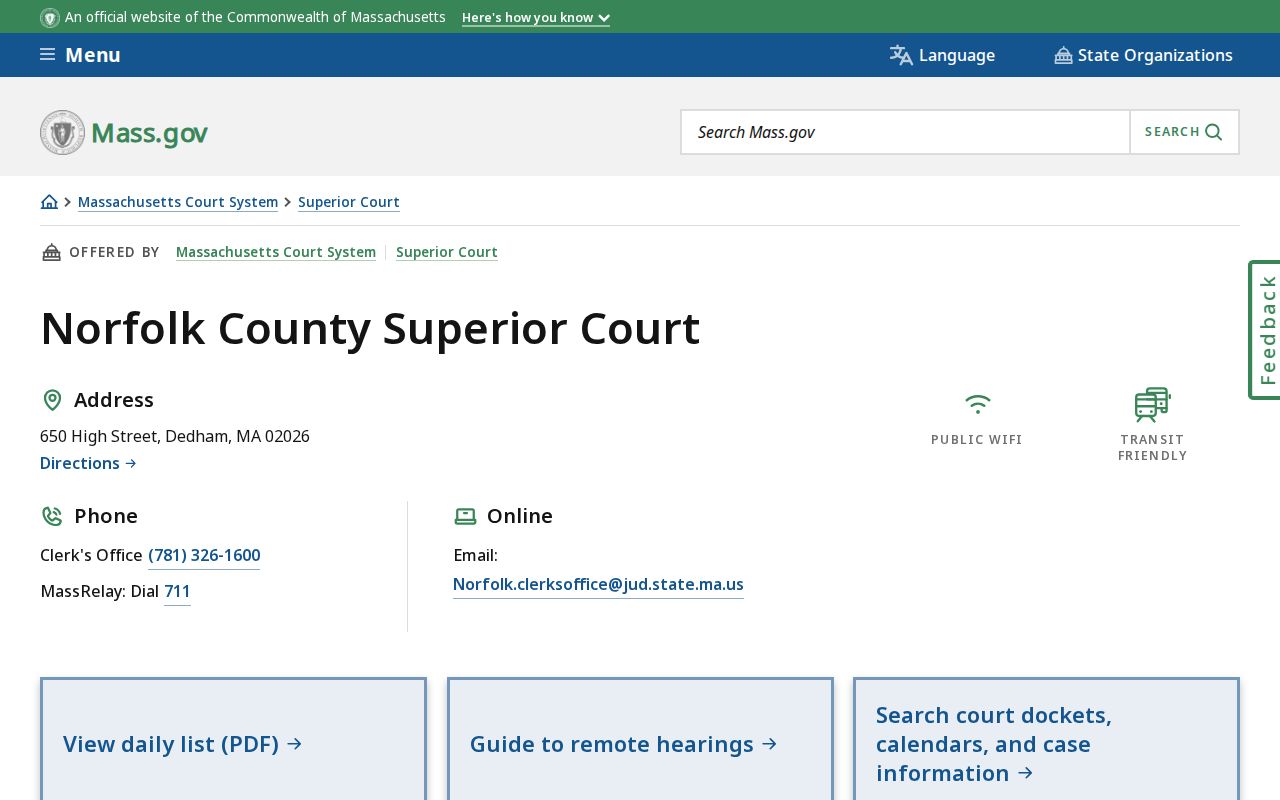
Task: Click the Online laptop icon
Action: 465,516
